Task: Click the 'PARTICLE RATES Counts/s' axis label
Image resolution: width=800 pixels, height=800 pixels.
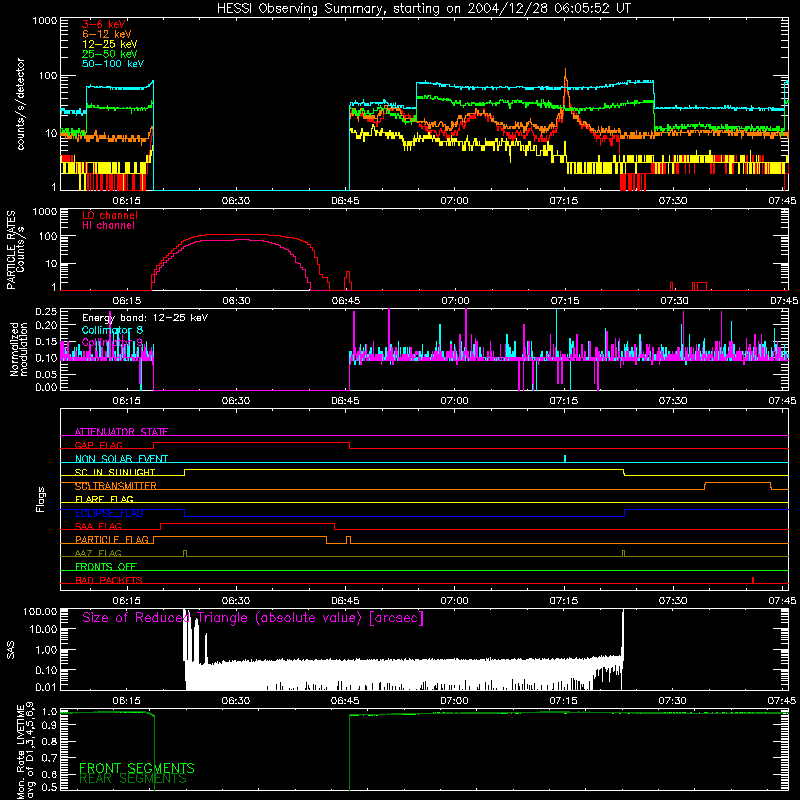Action: [x=16, y=250]
